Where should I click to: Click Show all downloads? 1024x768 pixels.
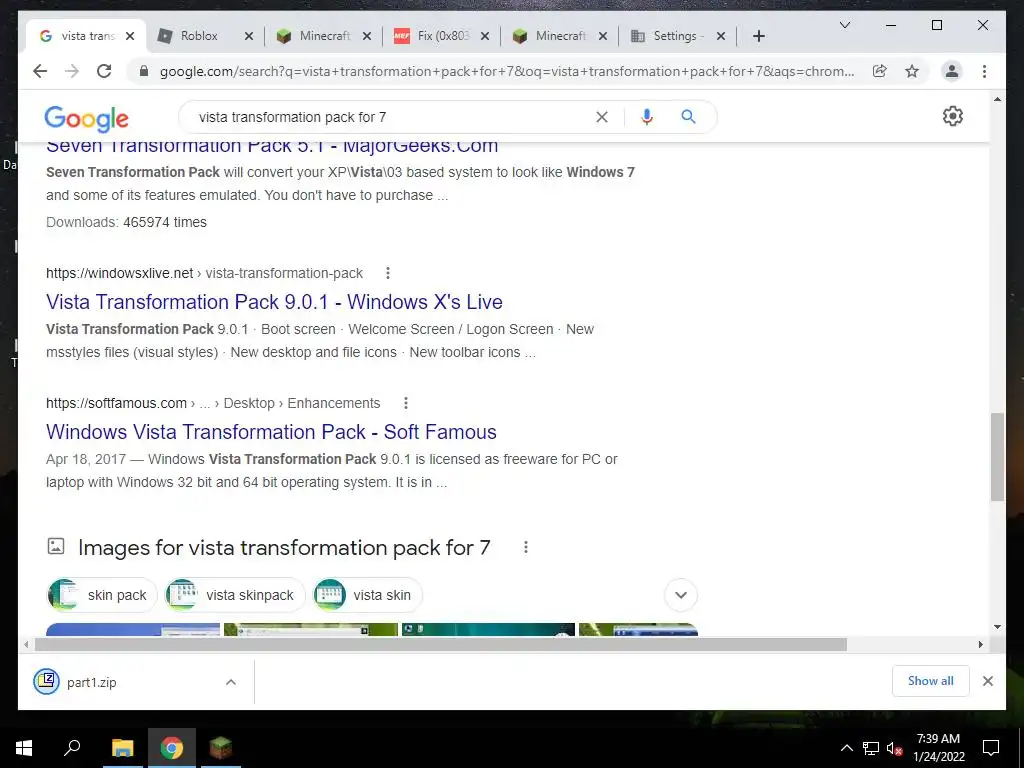pos(931,681)
